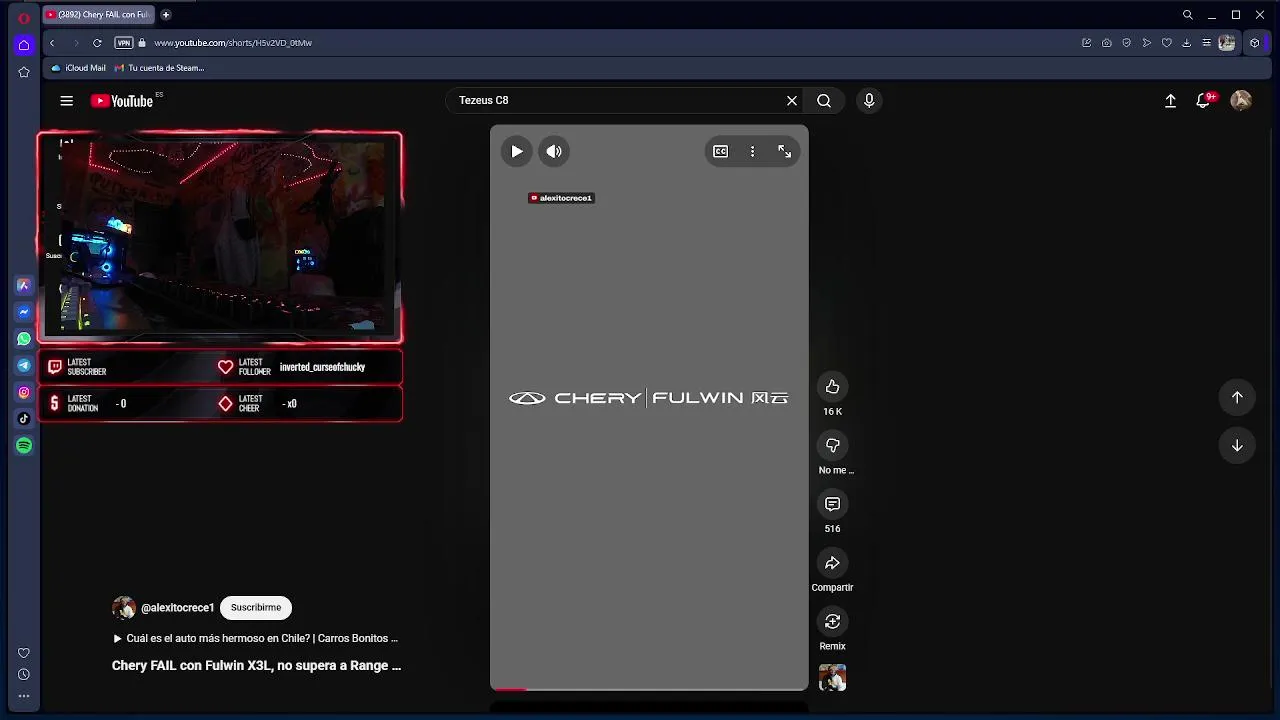Go back to the previous page
1280x720 pixels.
point(52,43)
